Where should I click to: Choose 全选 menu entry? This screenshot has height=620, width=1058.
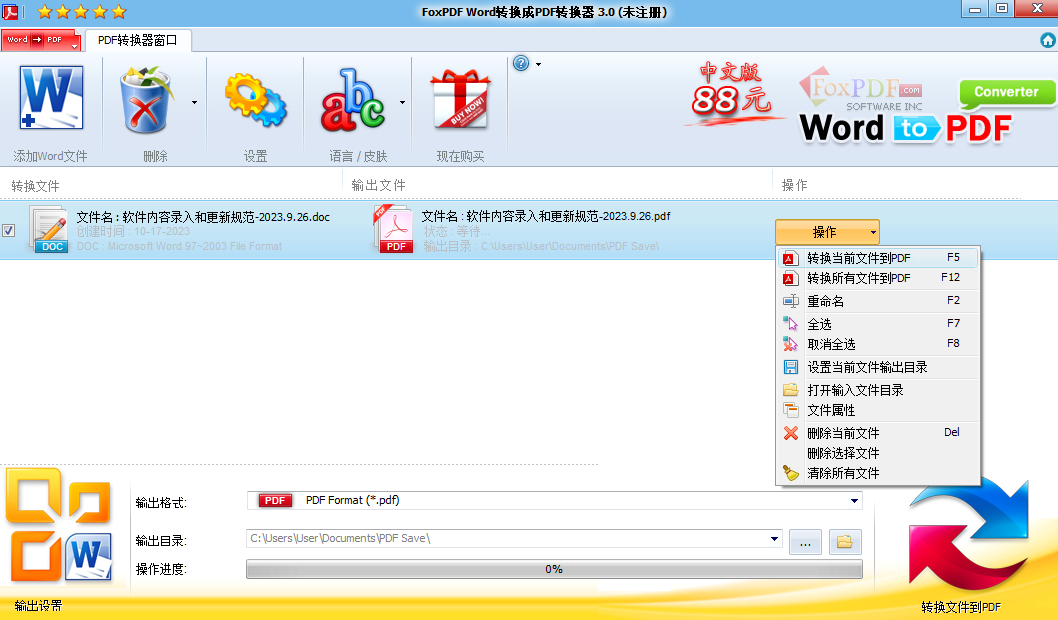(878, 324)
